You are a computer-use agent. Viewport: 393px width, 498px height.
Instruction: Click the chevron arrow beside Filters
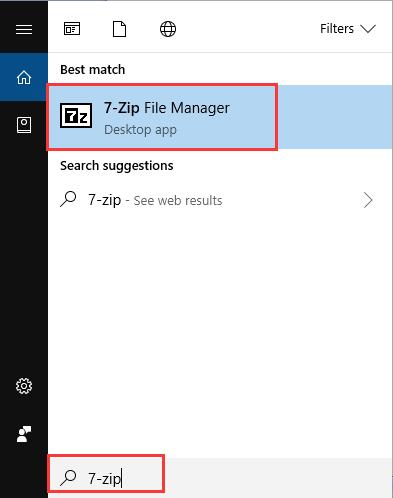[368, 29]
